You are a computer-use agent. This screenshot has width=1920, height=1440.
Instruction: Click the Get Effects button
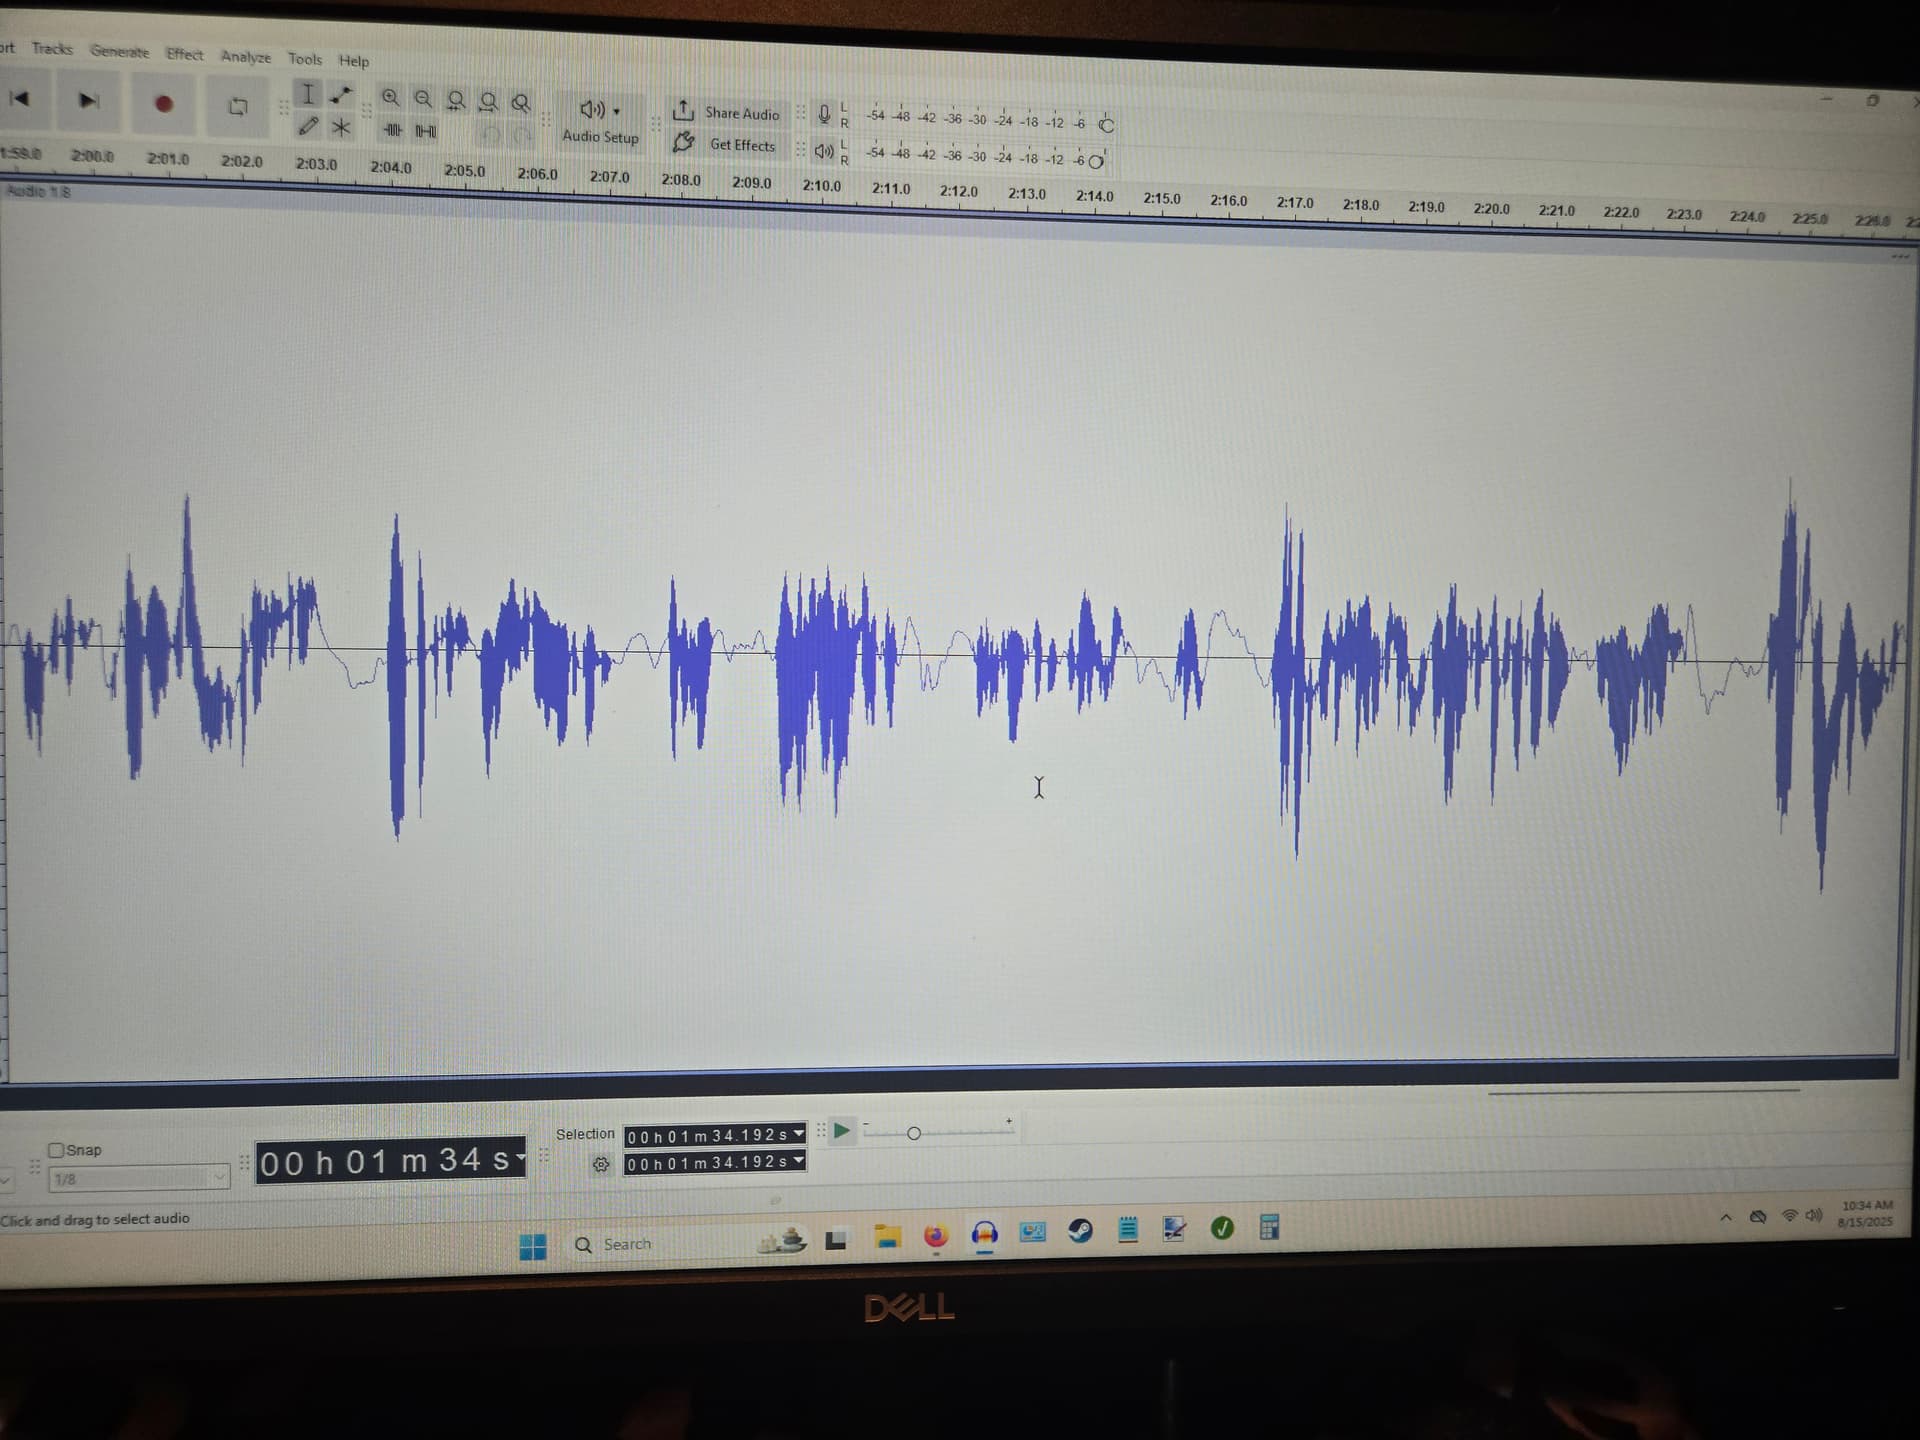tap(726, 144)
